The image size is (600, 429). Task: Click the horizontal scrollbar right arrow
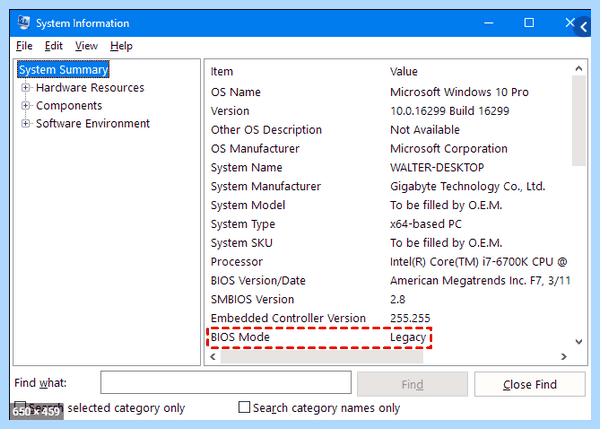click(564, 357)
